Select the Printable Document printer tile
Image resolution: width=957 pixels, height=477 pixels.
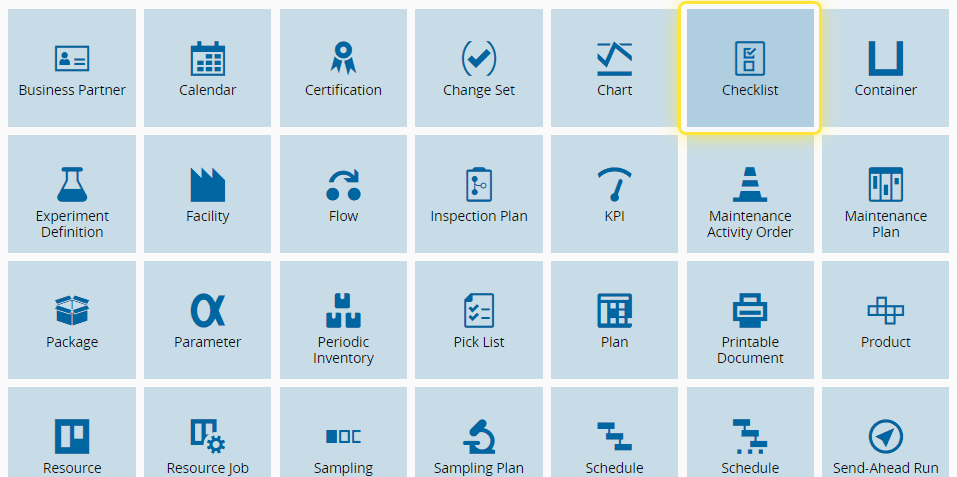pos(750,320)
